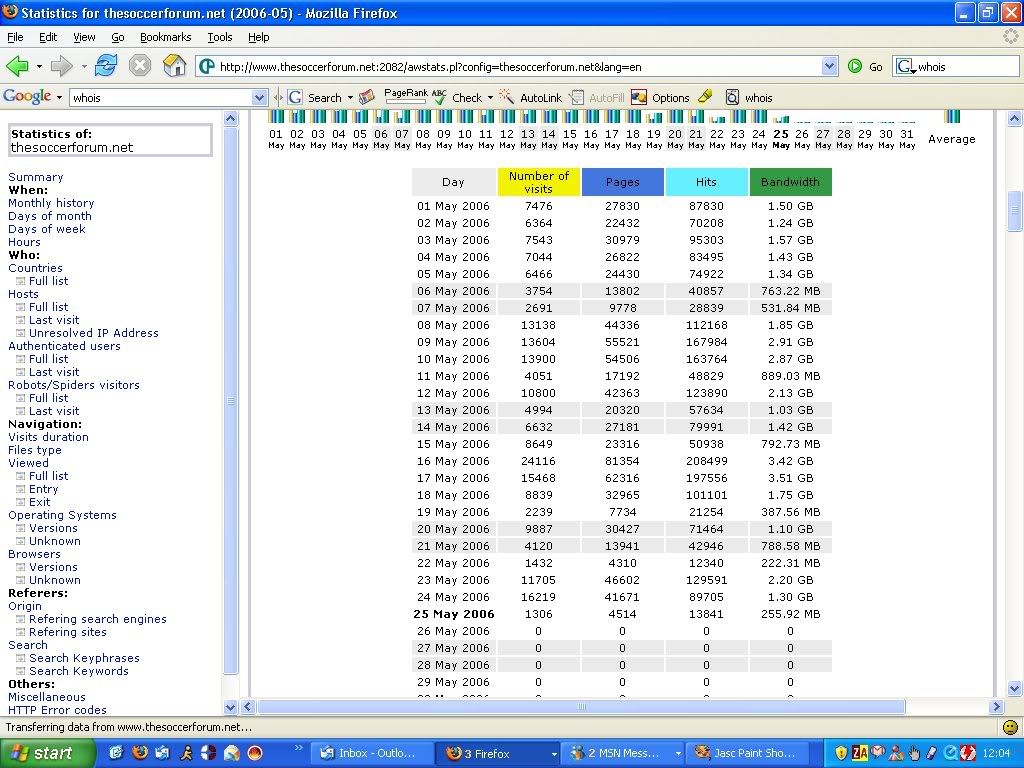Open the spell Check dropdown arrow
1024x768 pixels.
[490, 98]
